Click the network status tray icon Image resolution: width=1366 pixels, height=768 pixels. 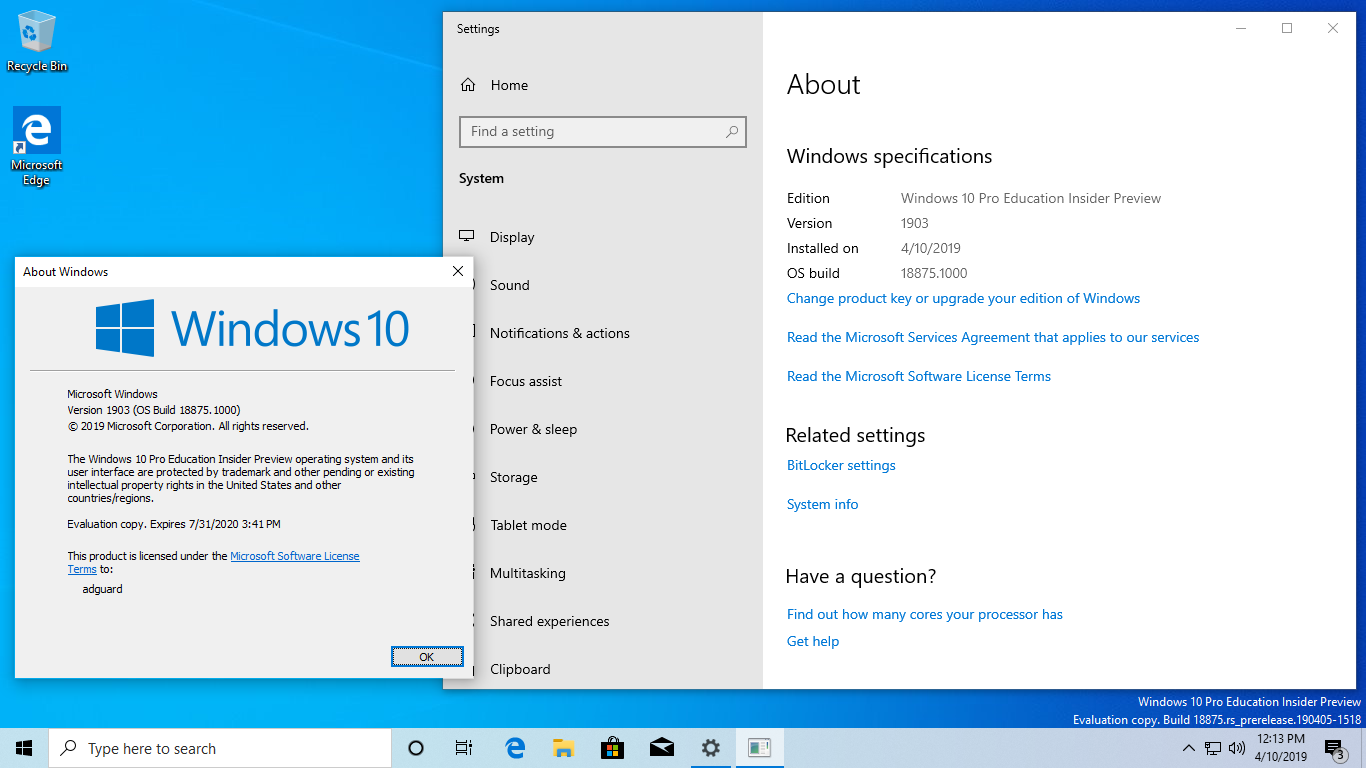click(x=1213, y=748)
